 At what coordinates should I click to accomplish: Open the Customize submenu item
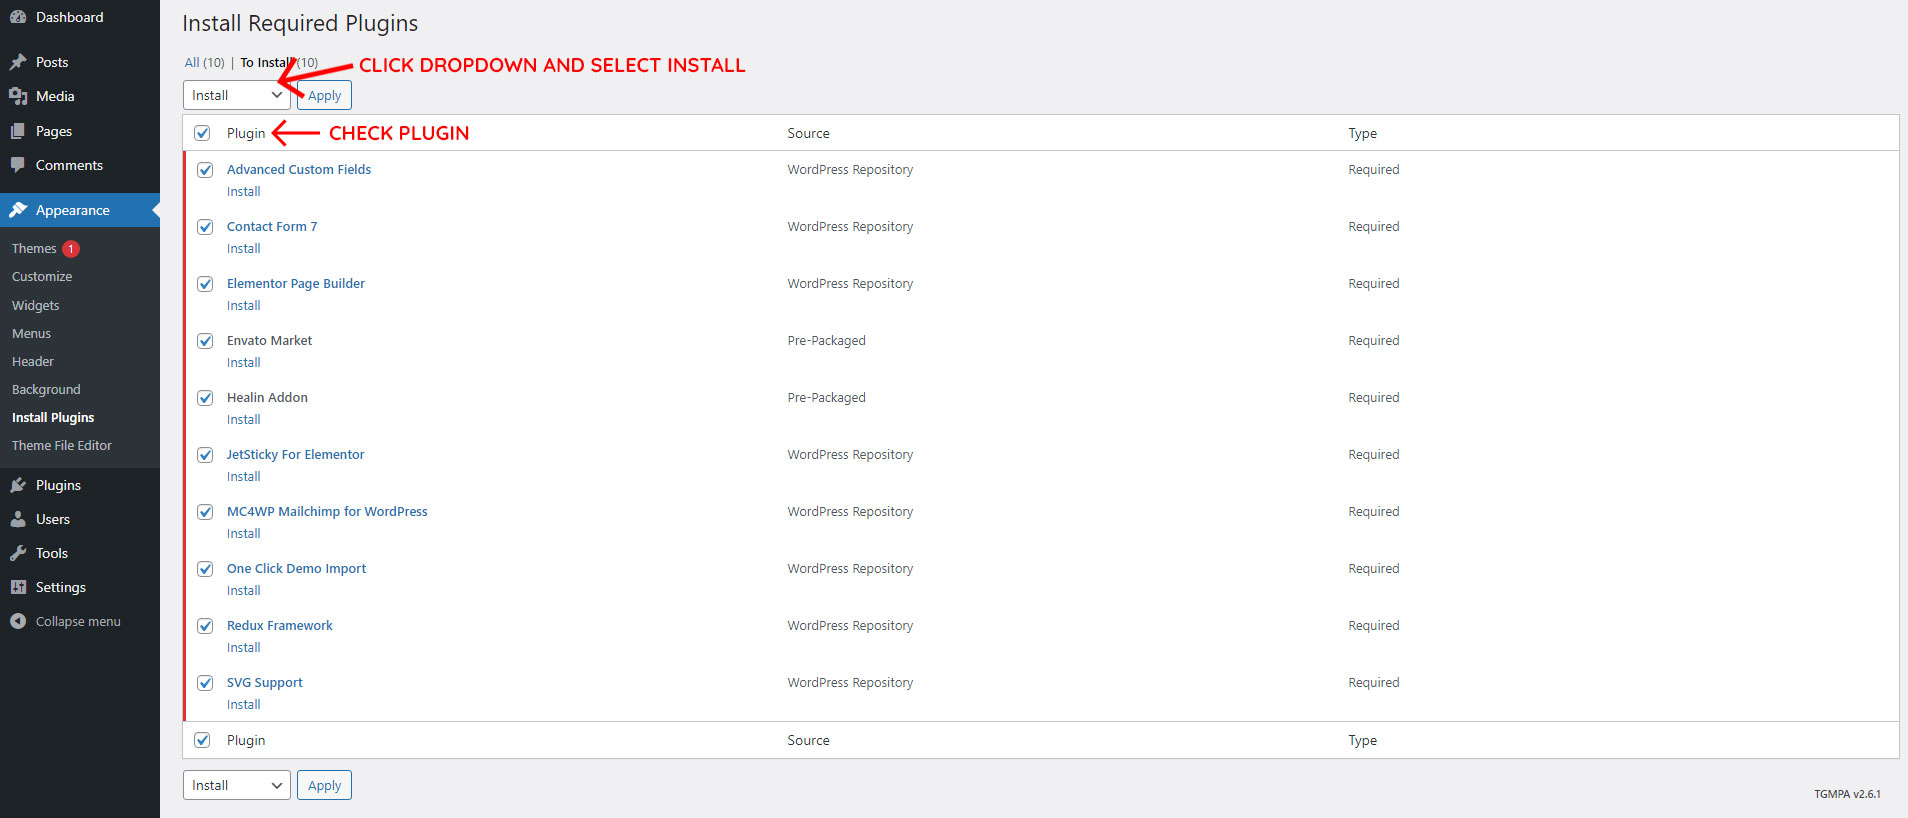click(x=42, y=277)
